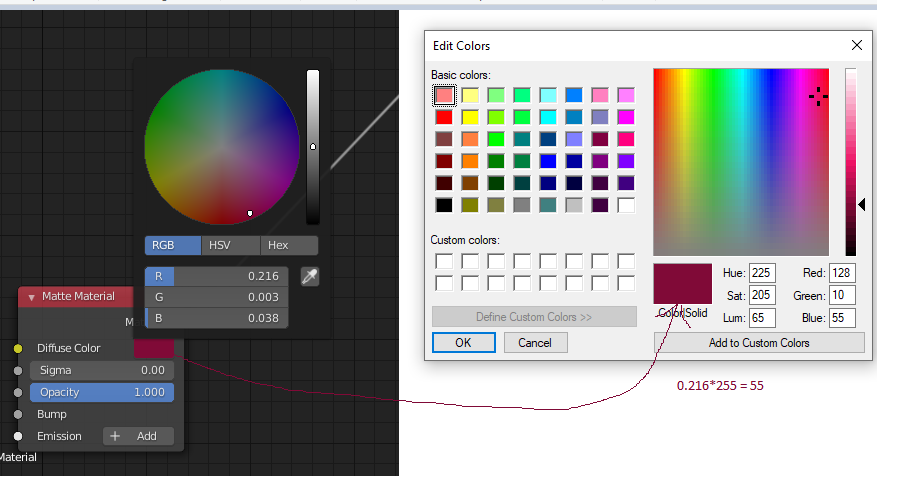Click the Bump input socket
Image resolution: width=910 pixels, height=490 pixels.
(x=17, y=414)
